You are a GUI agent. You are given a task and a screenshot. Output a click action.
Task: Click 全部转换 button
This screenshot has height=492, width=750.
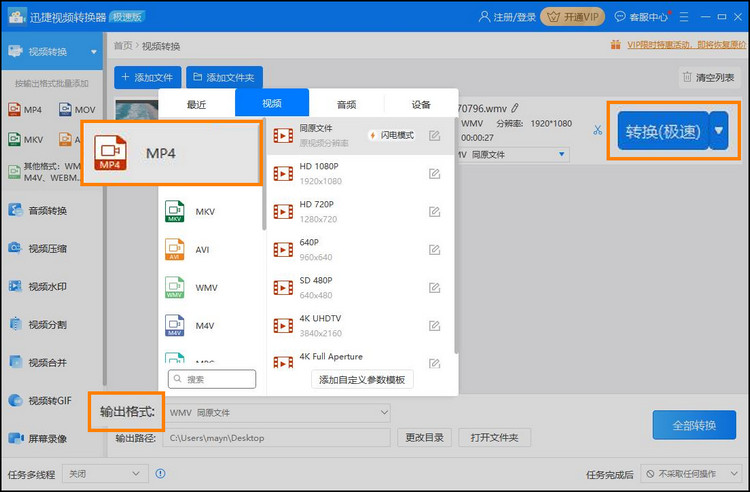pos(694,425)
